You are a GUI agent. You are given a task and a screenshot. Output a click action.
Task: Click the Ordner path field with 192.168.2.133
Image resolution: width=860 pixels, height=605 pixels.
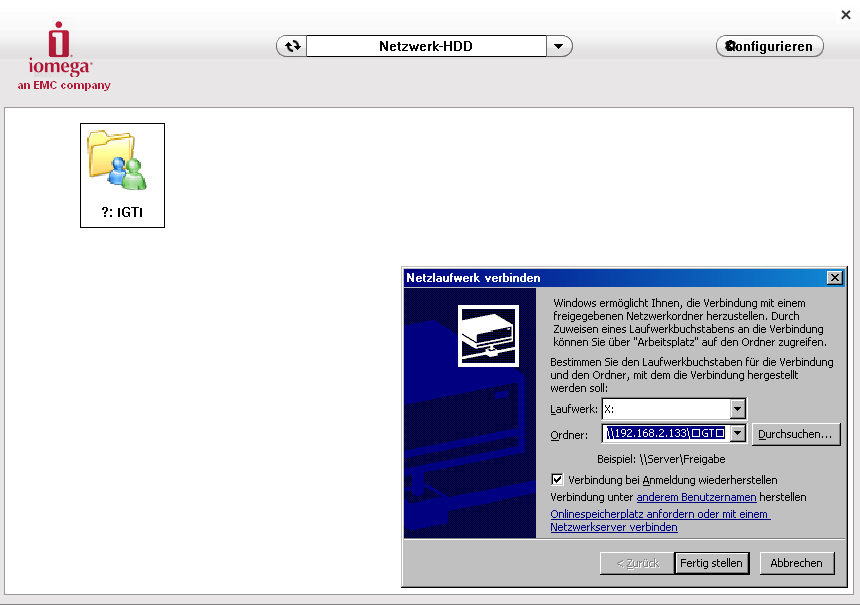(x=666, y=433)
